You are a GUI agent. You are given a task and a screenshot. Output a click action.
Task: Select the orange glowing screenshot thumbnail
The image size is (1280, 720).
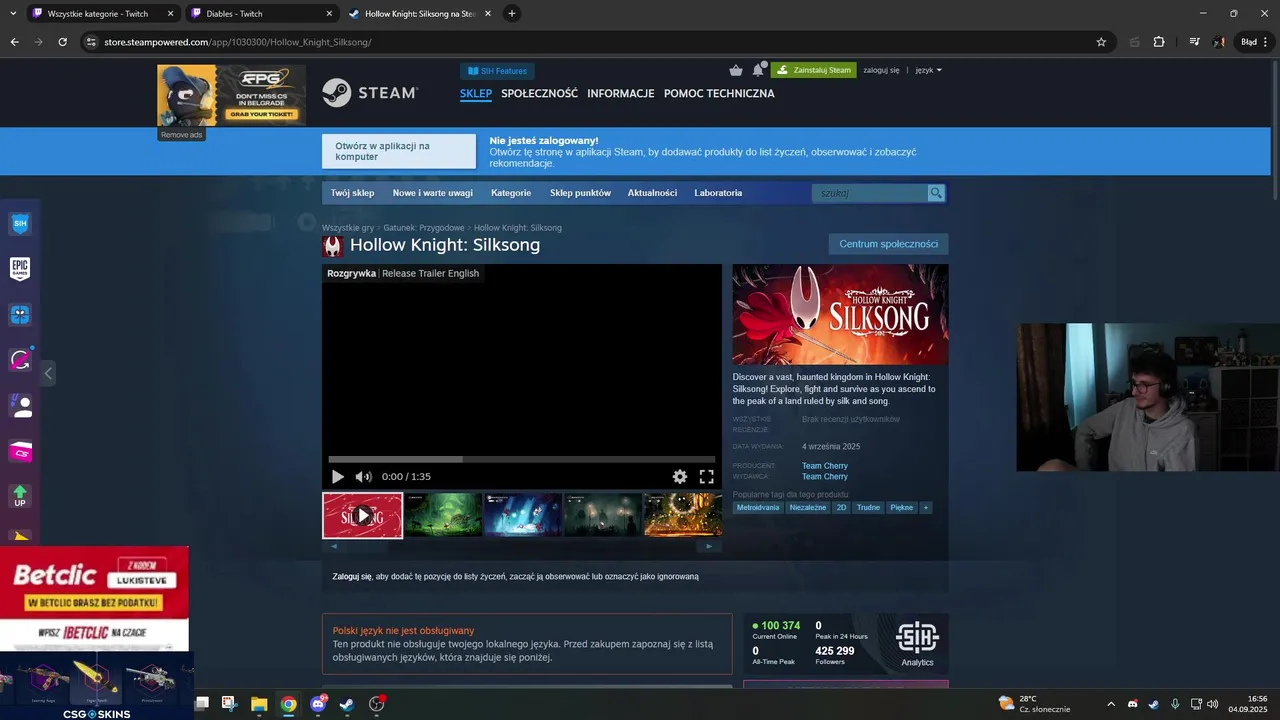coord(683,515)
